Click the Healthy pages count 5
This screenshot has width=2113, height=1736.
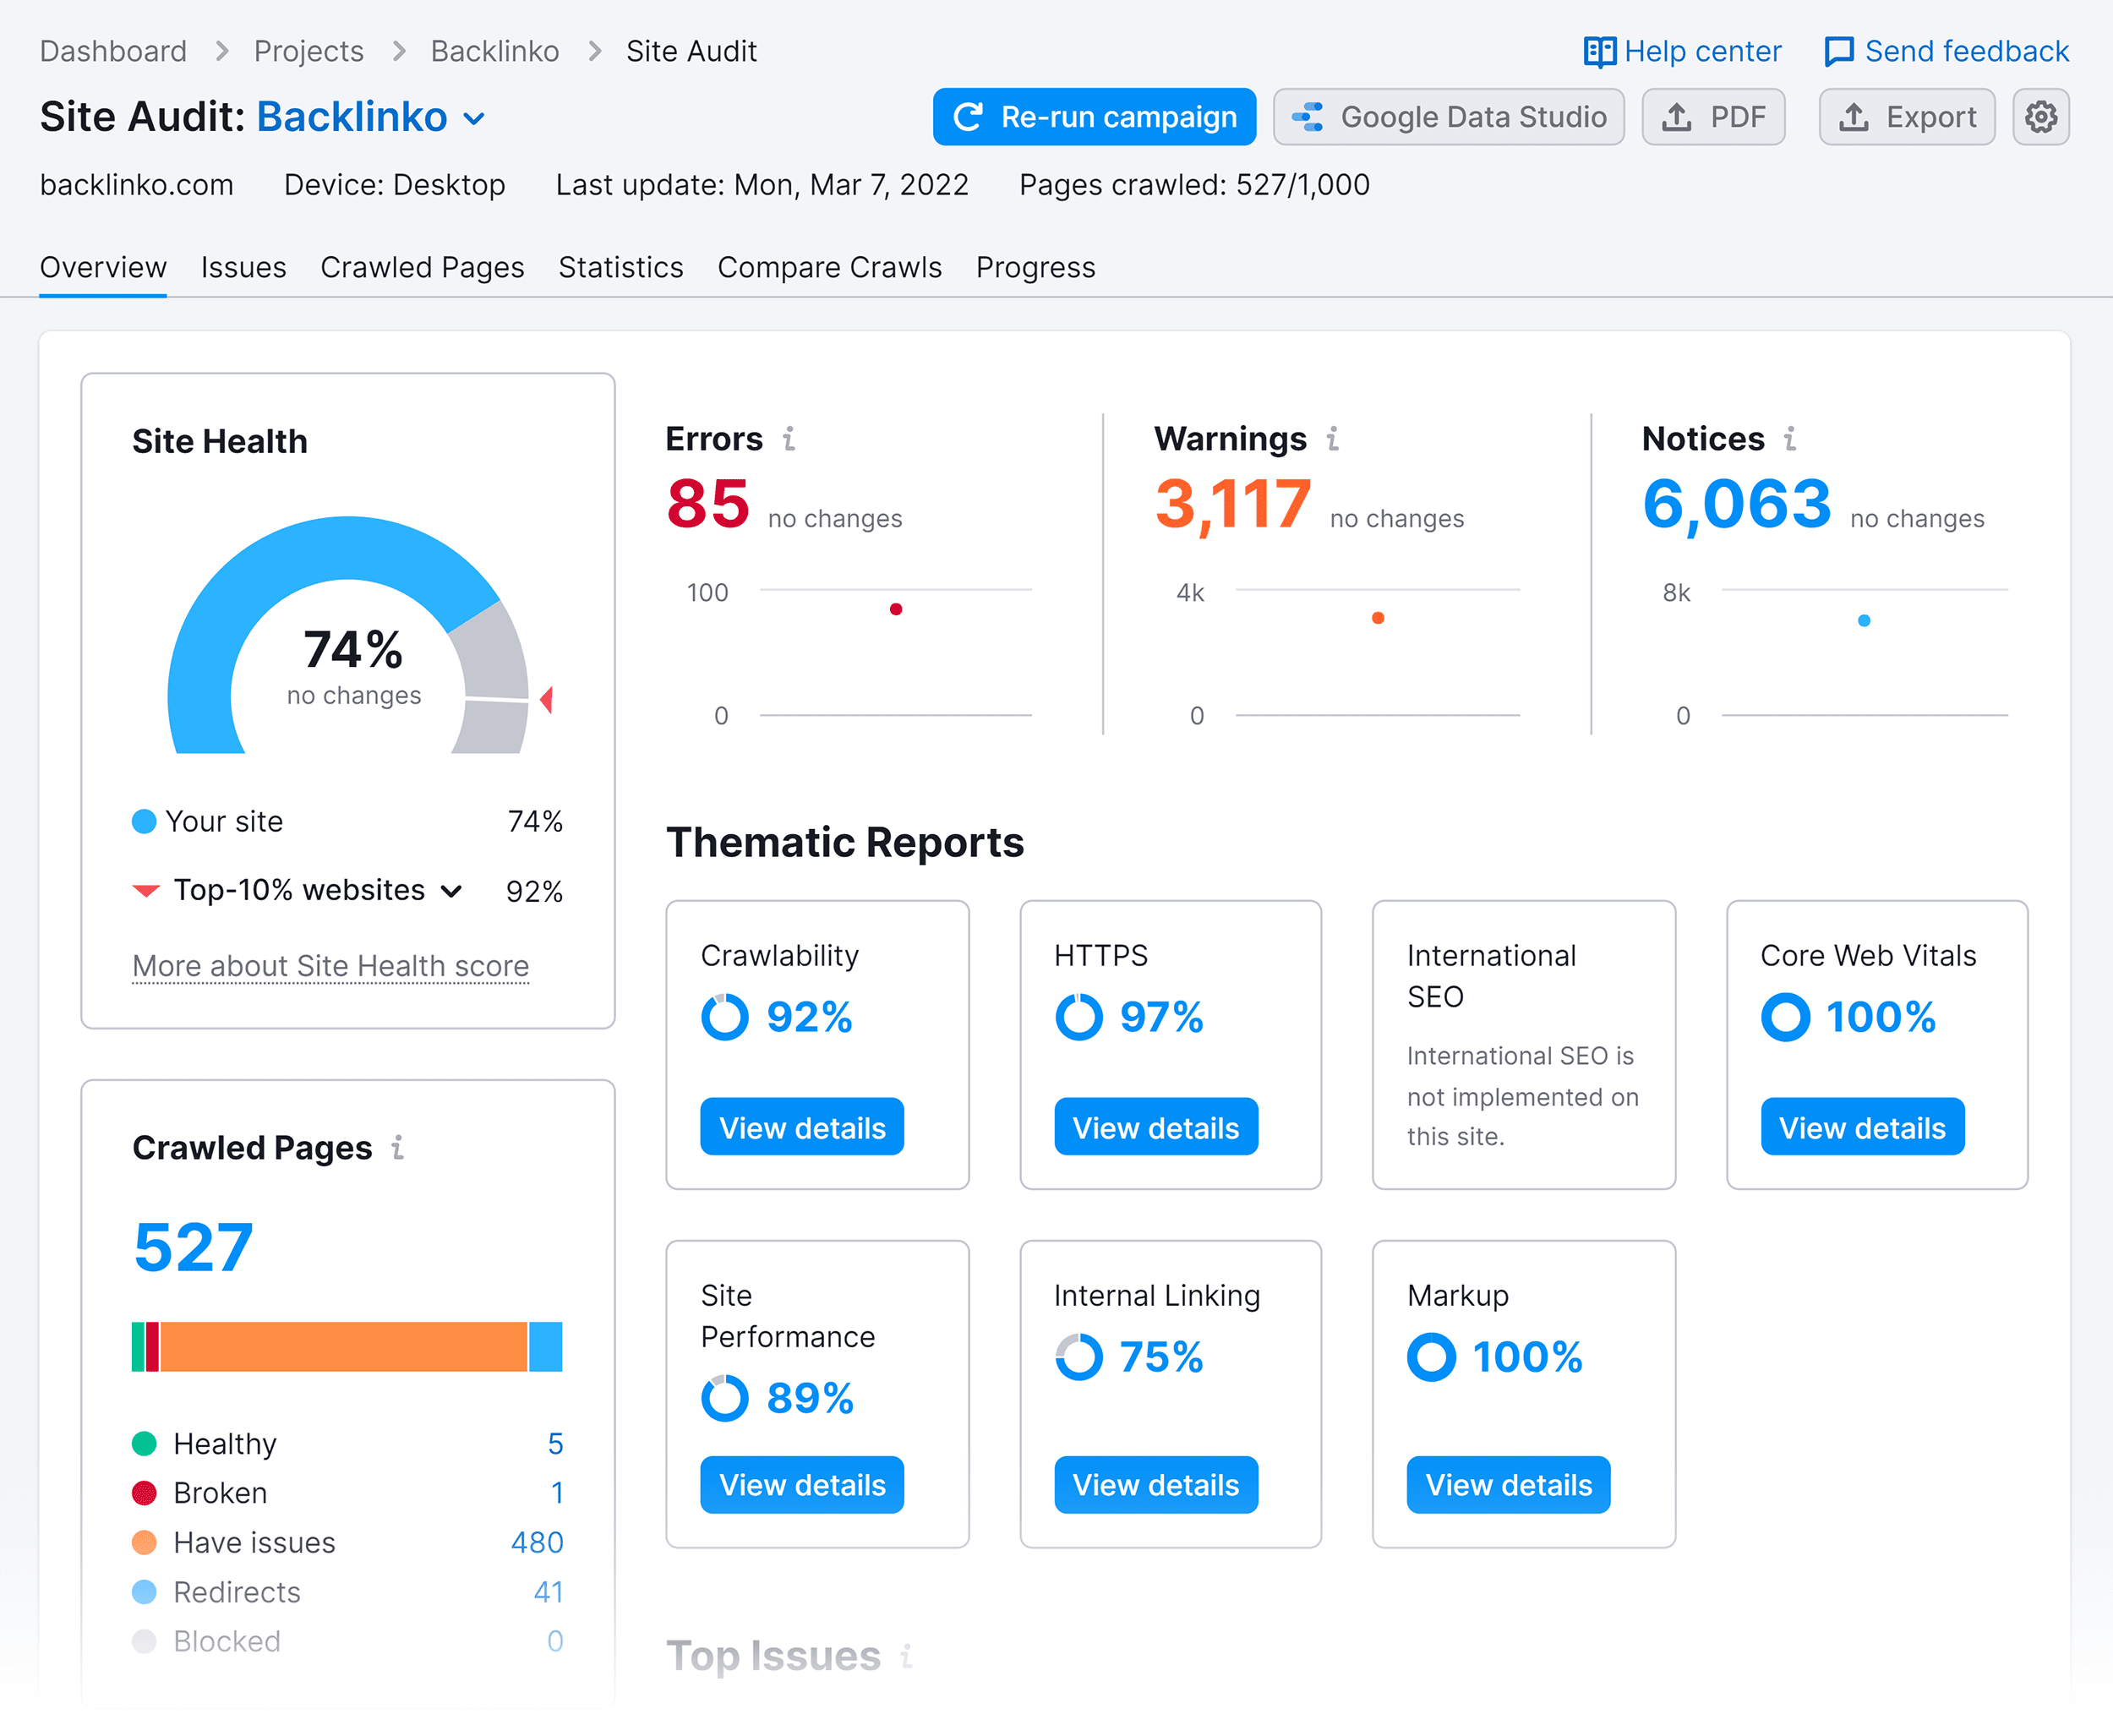[x=555, y=1444]
